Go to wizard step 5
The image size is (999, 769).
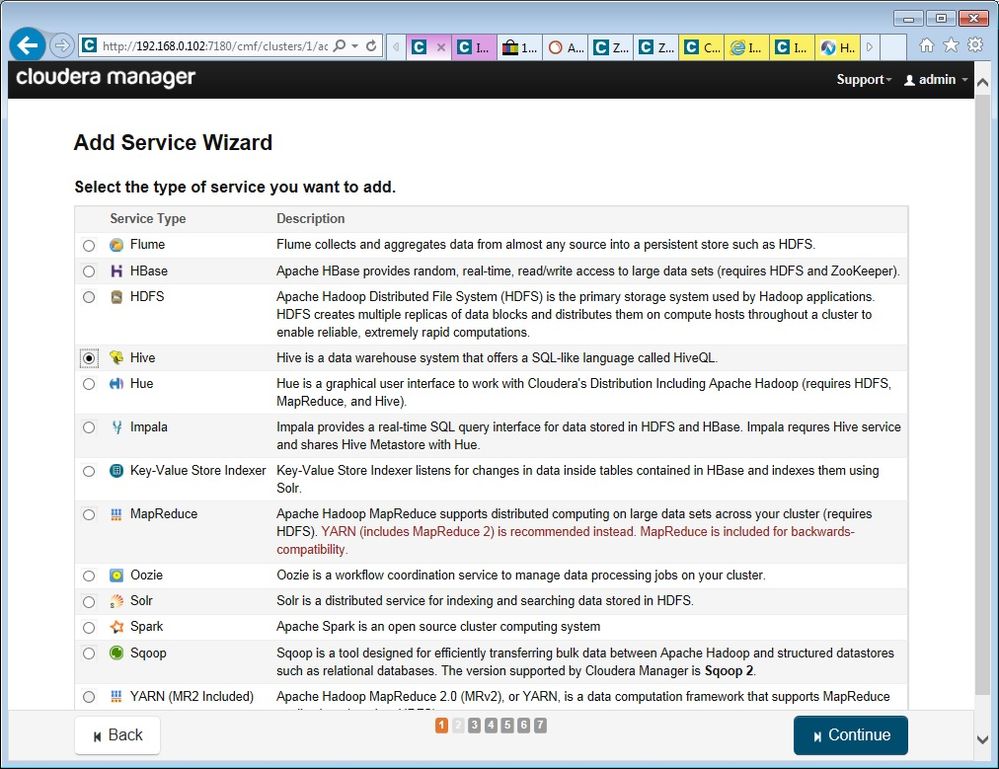(x=507, y=725)
